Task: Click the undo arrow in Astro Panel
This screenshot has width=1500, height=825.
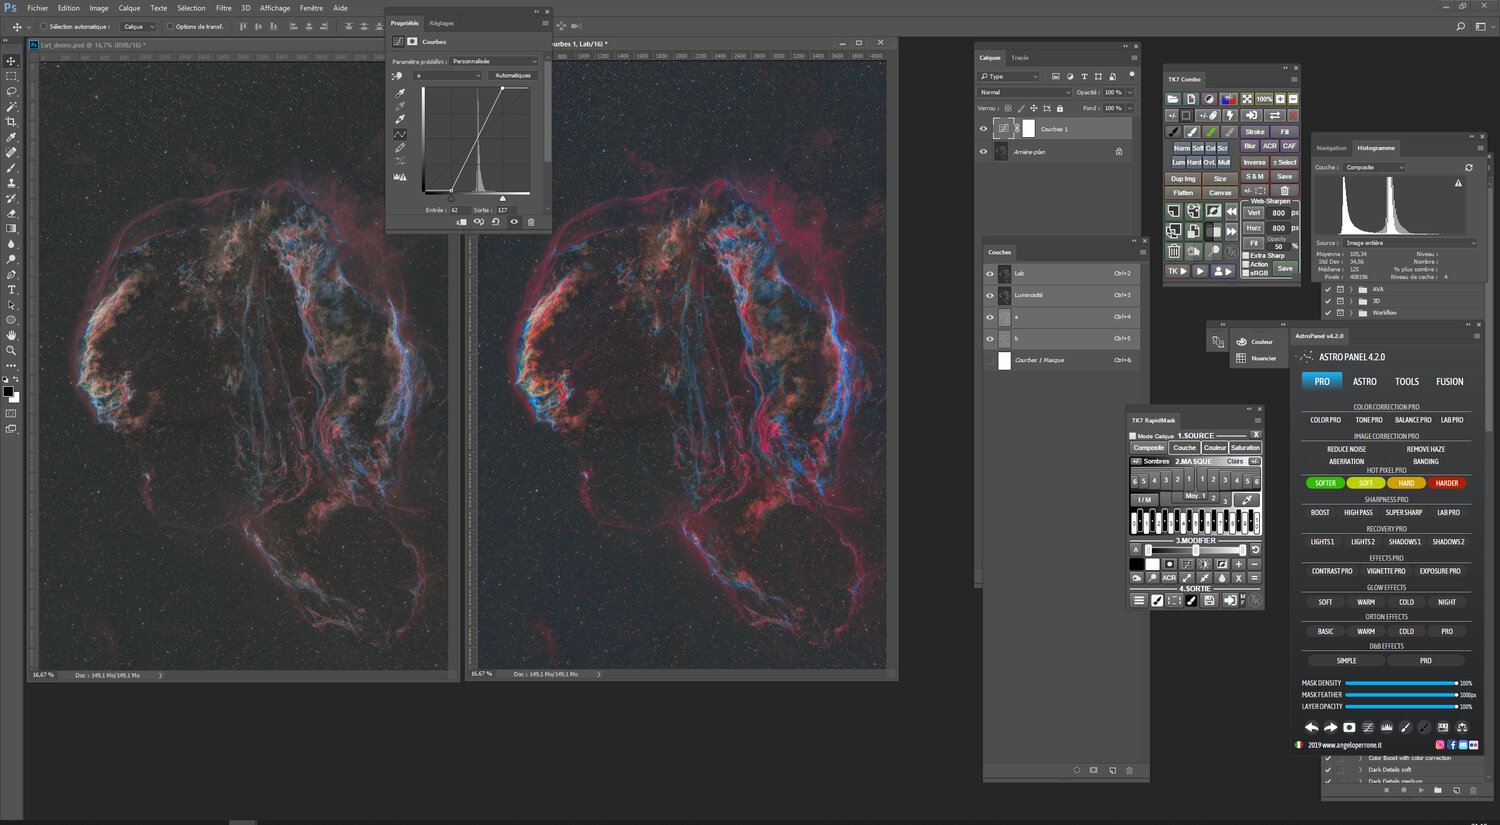Action: [x=1311, y=727]
